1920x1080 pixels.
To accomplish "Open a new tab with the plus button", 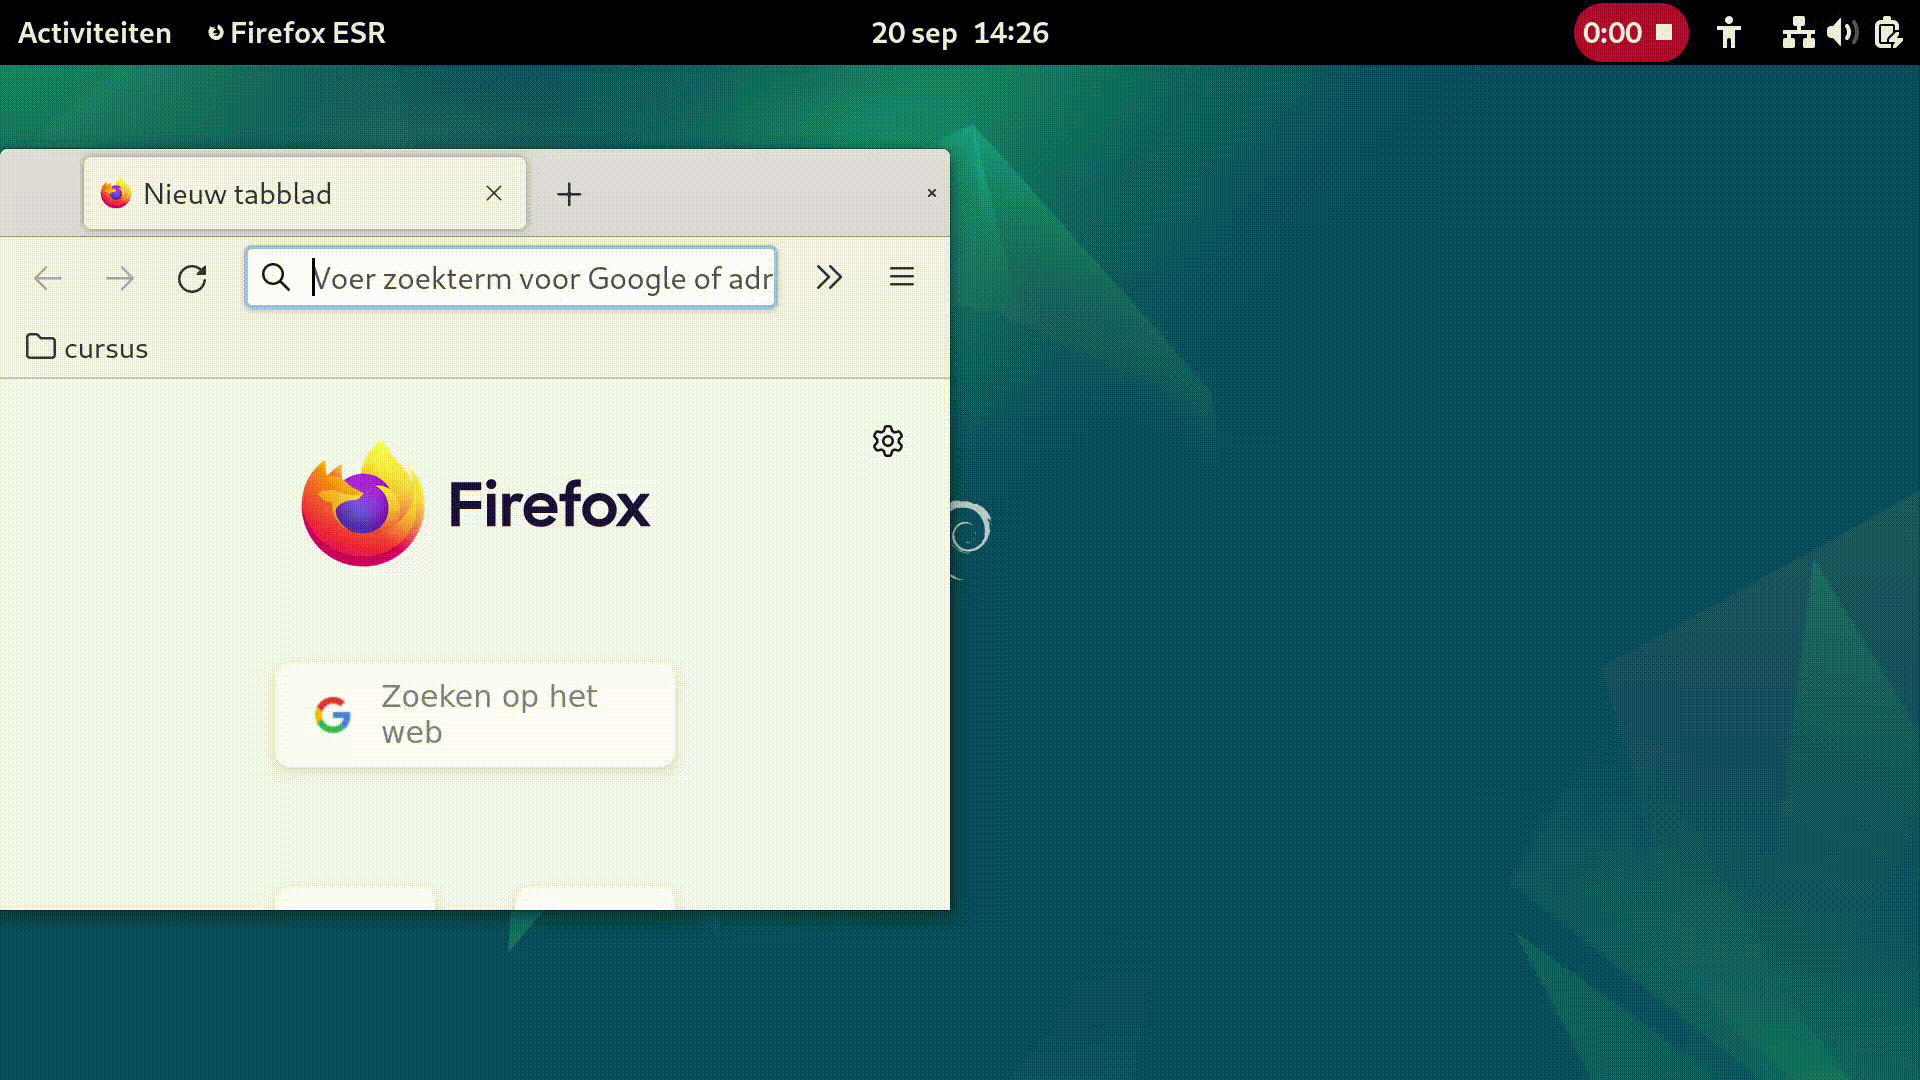I will [x=569, y=194].
